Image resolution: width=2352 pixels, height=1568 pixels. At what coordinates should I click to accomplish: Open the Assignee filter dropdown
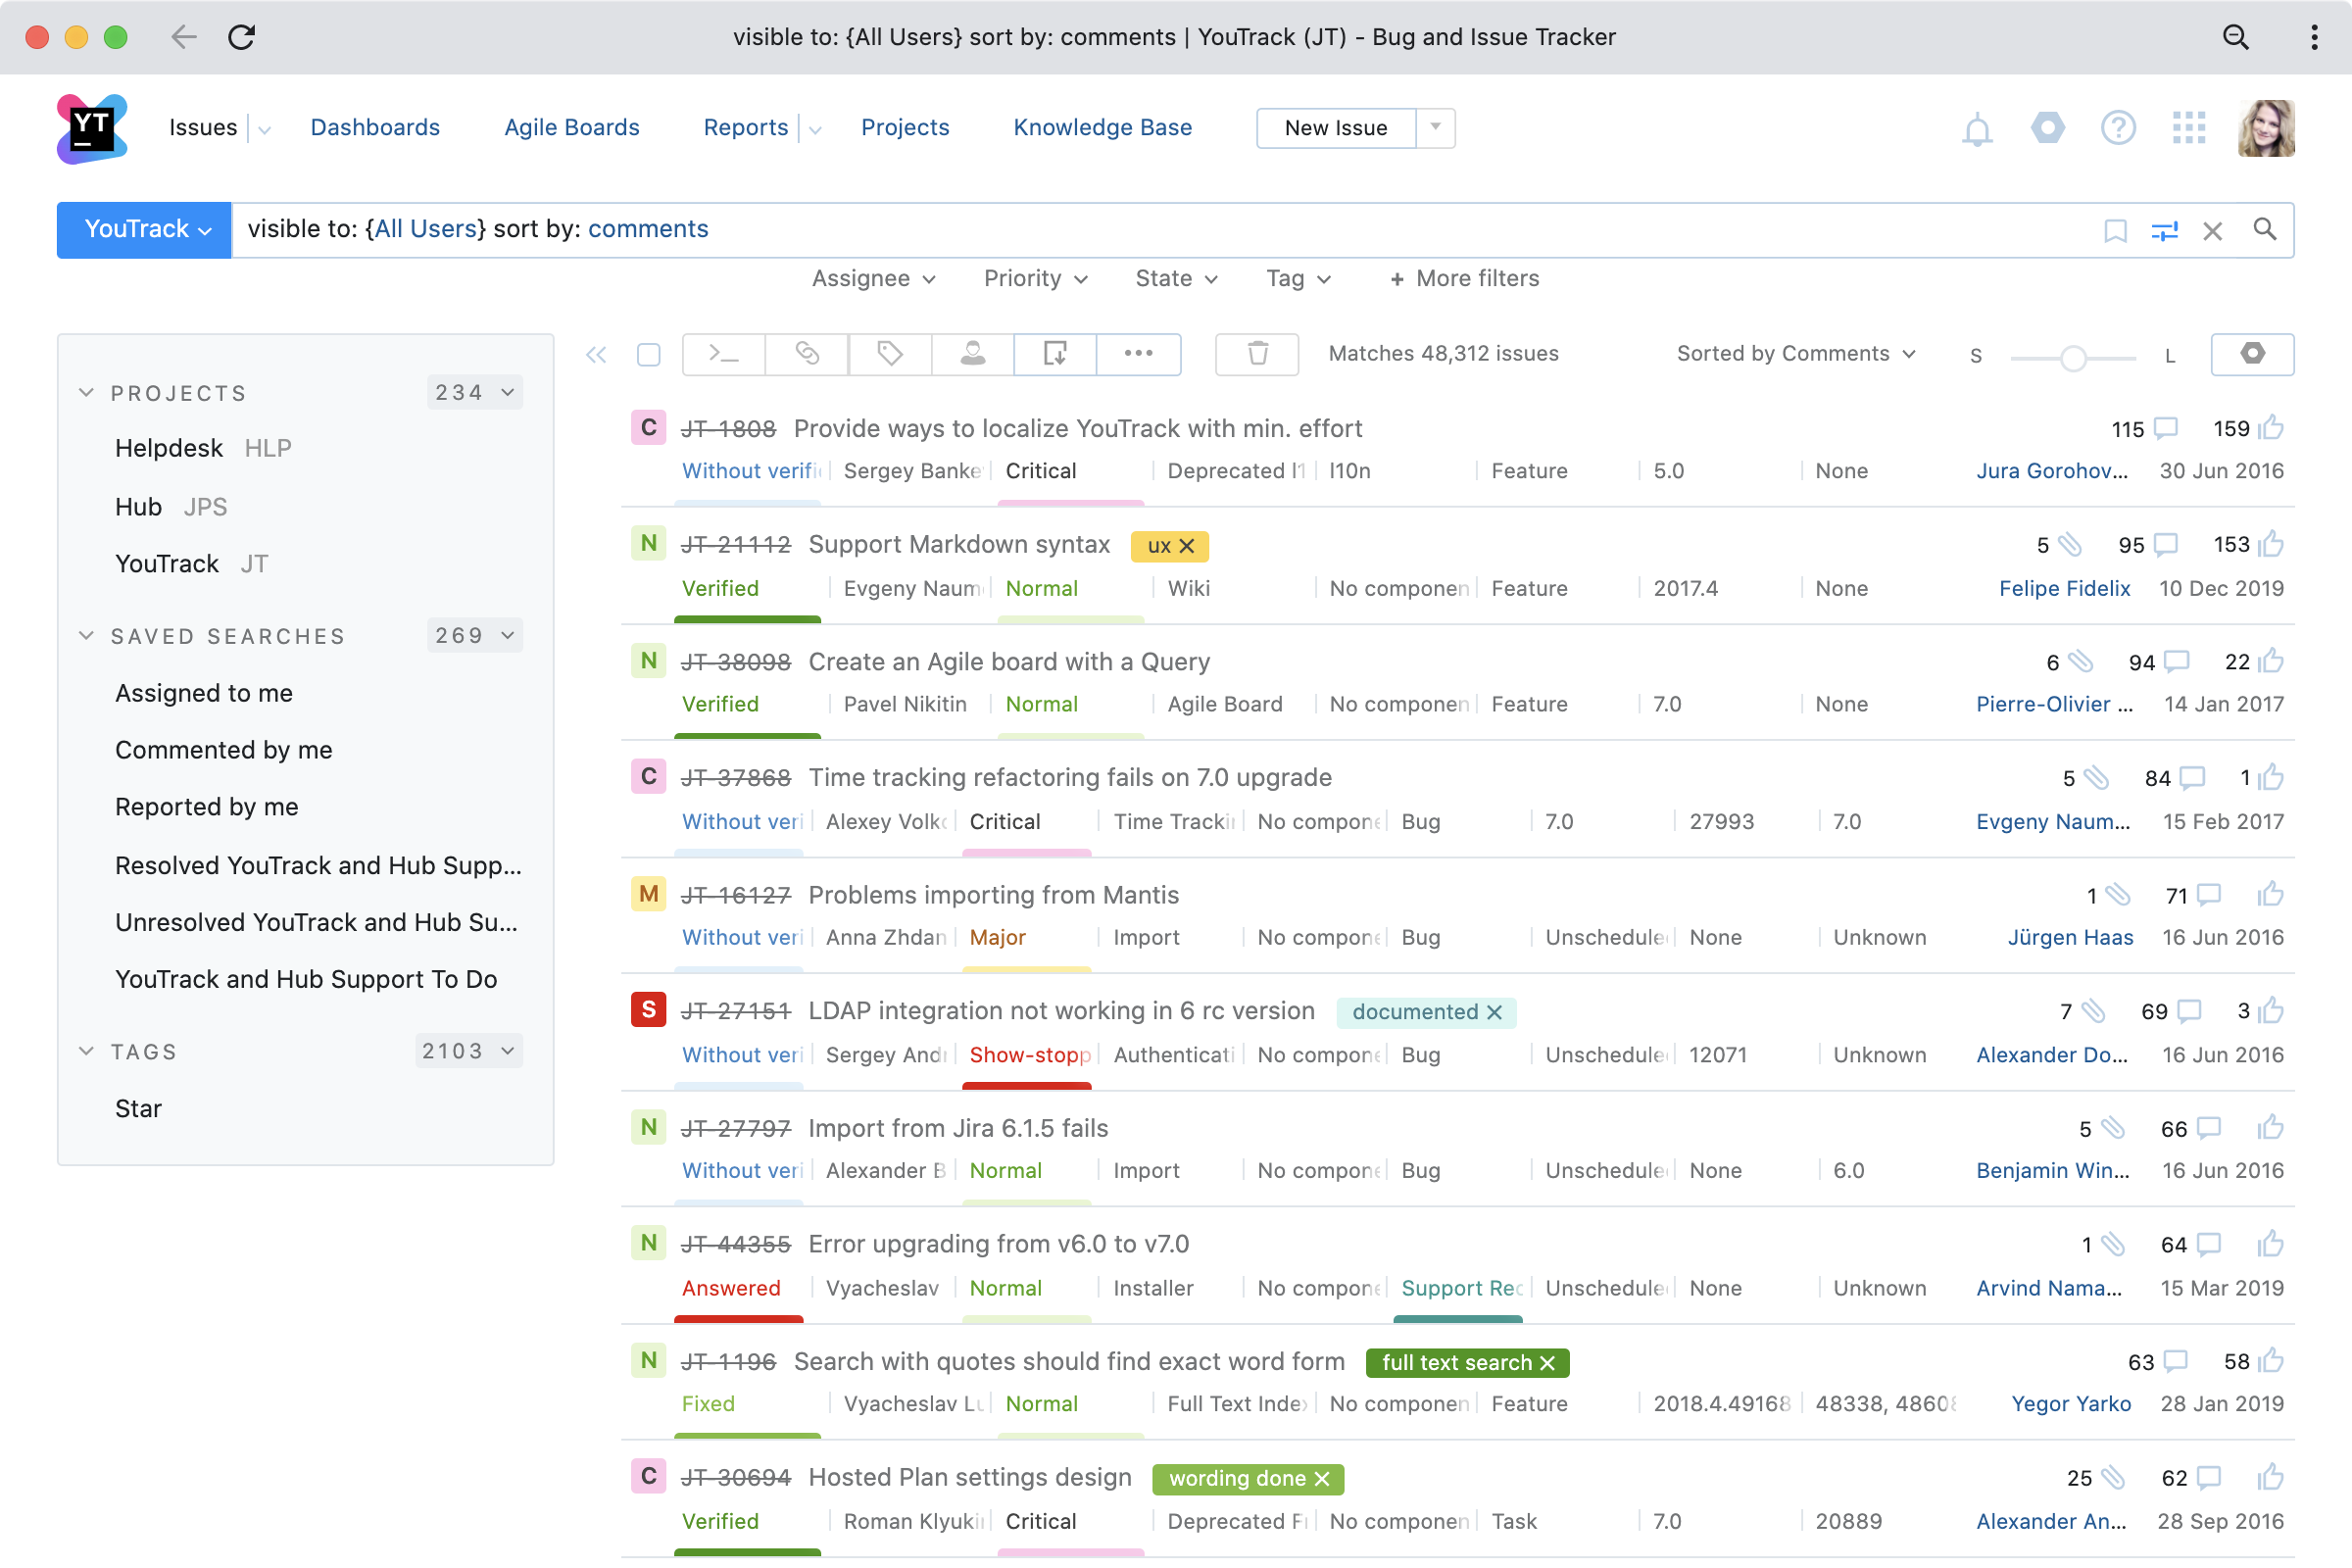[x=873, y=279]
